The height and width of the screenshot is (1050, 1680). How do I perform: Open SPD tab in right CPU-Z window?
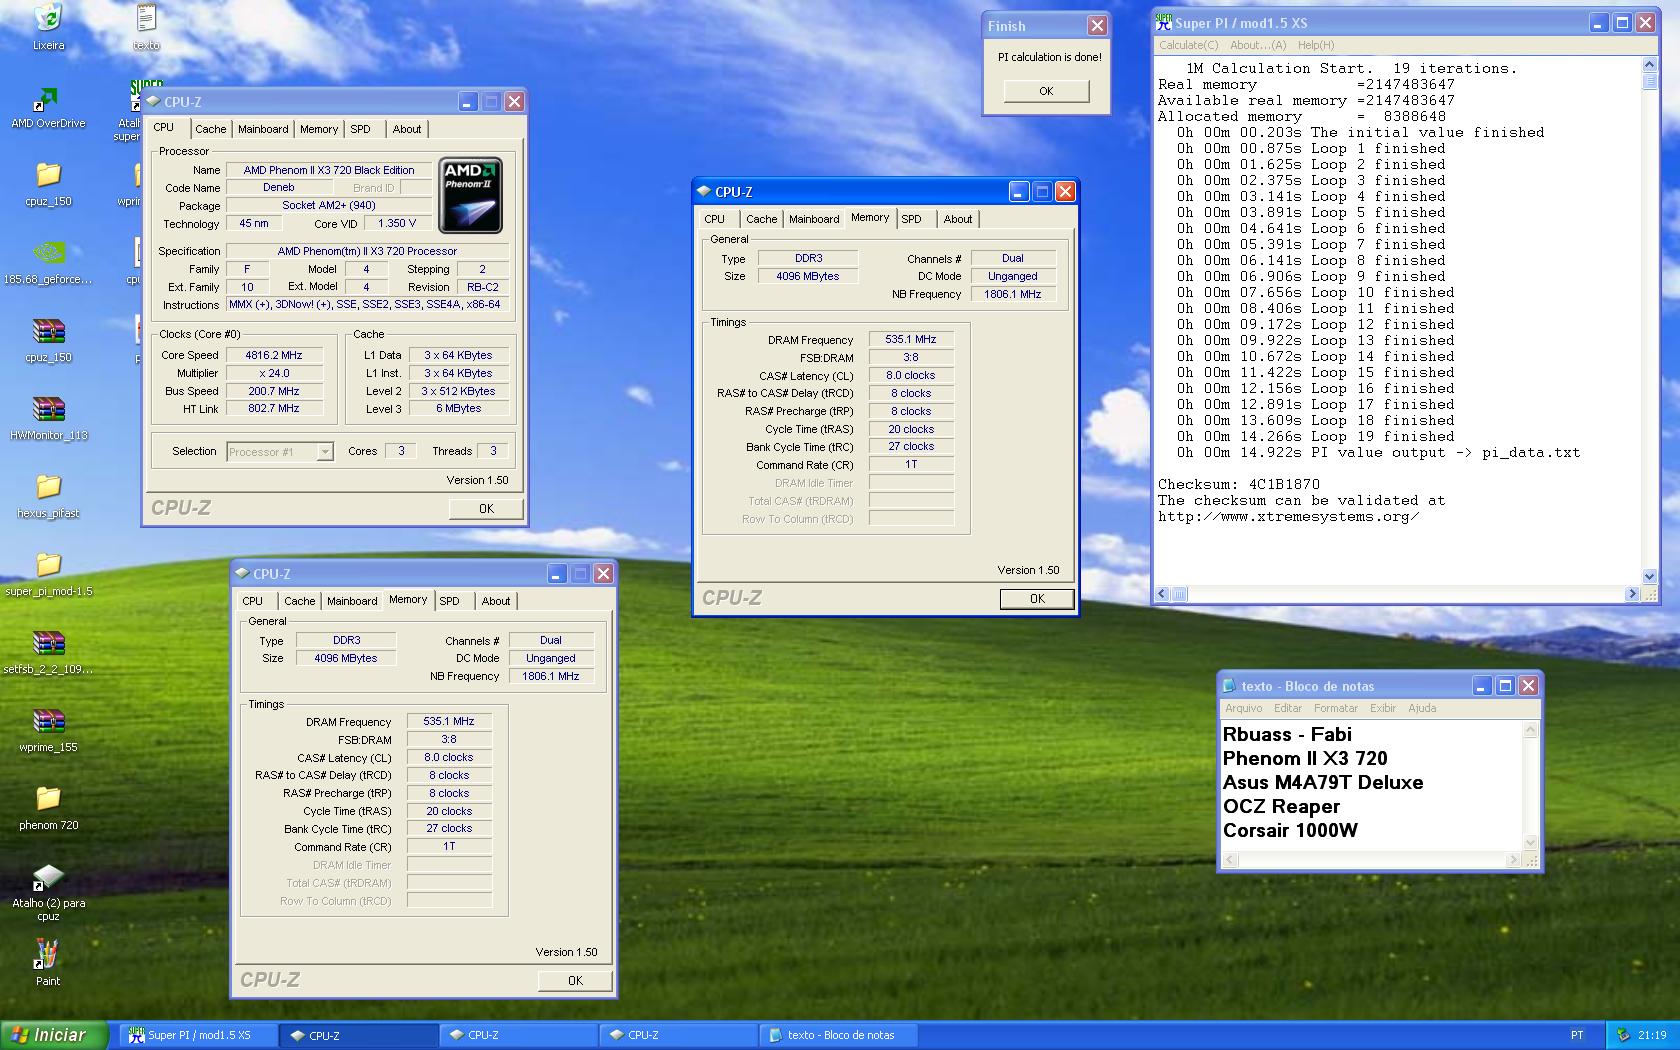tap(912, 219)
